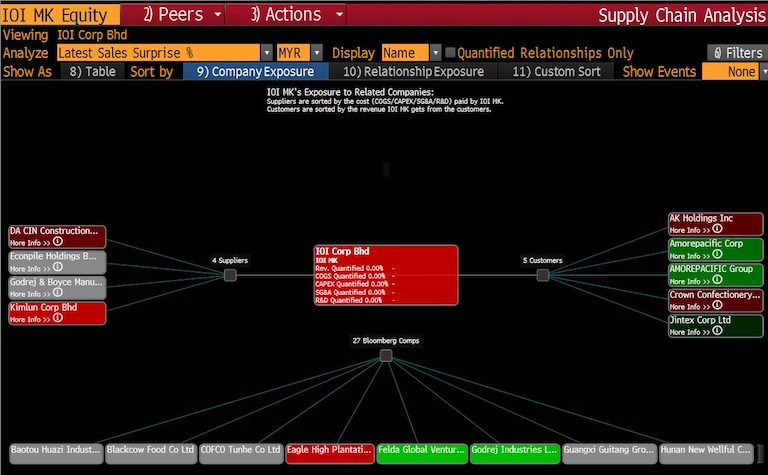Click the IOI MK Equity ticker field
768x475 pixels.
click(x=60, y=15)
